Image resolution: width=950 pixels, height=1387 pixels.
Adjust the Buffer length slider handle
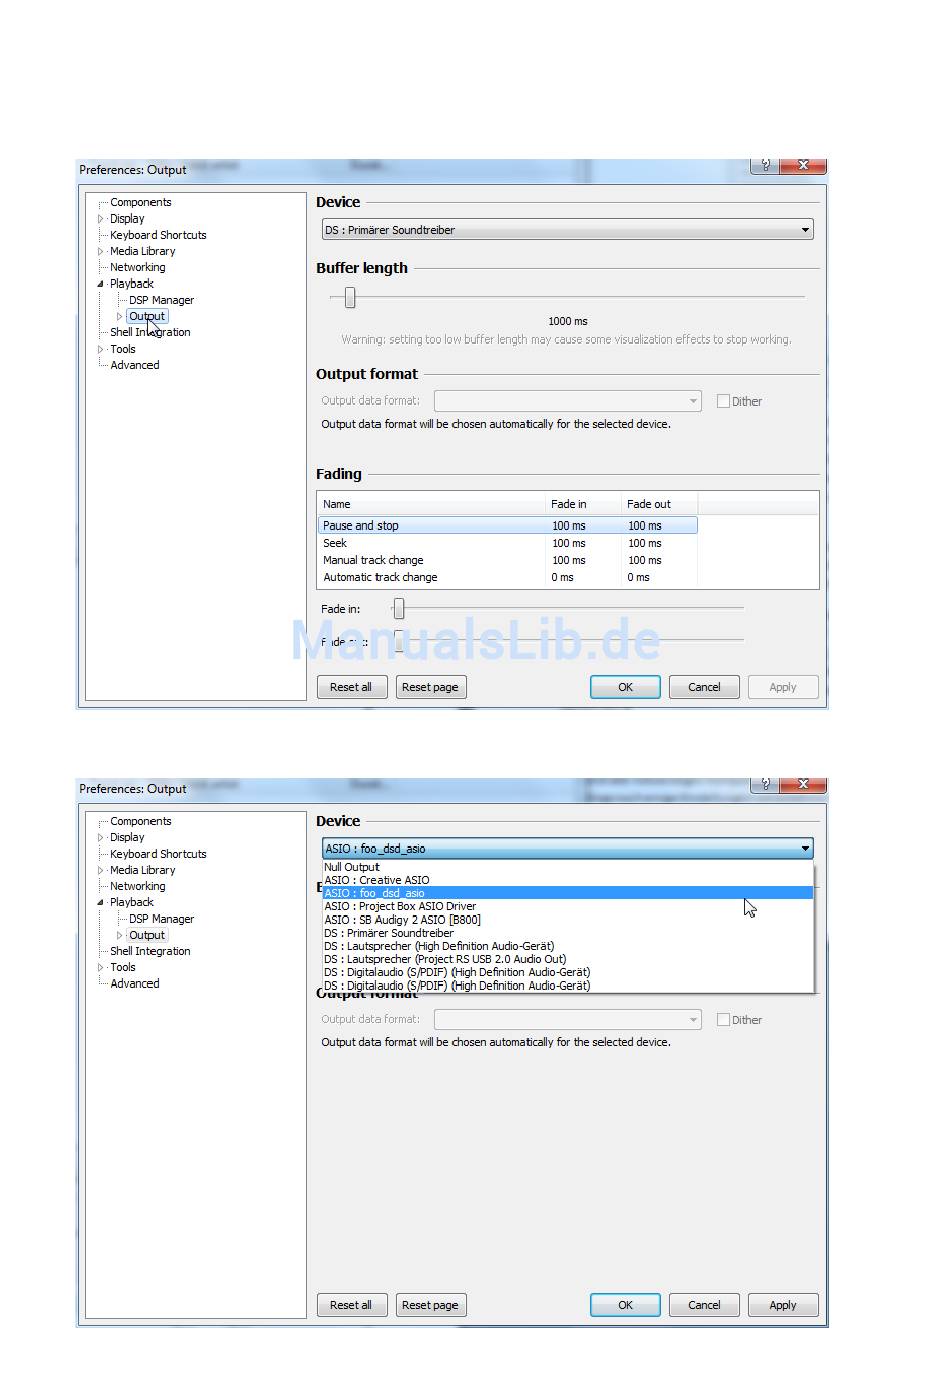click(350, 297)
